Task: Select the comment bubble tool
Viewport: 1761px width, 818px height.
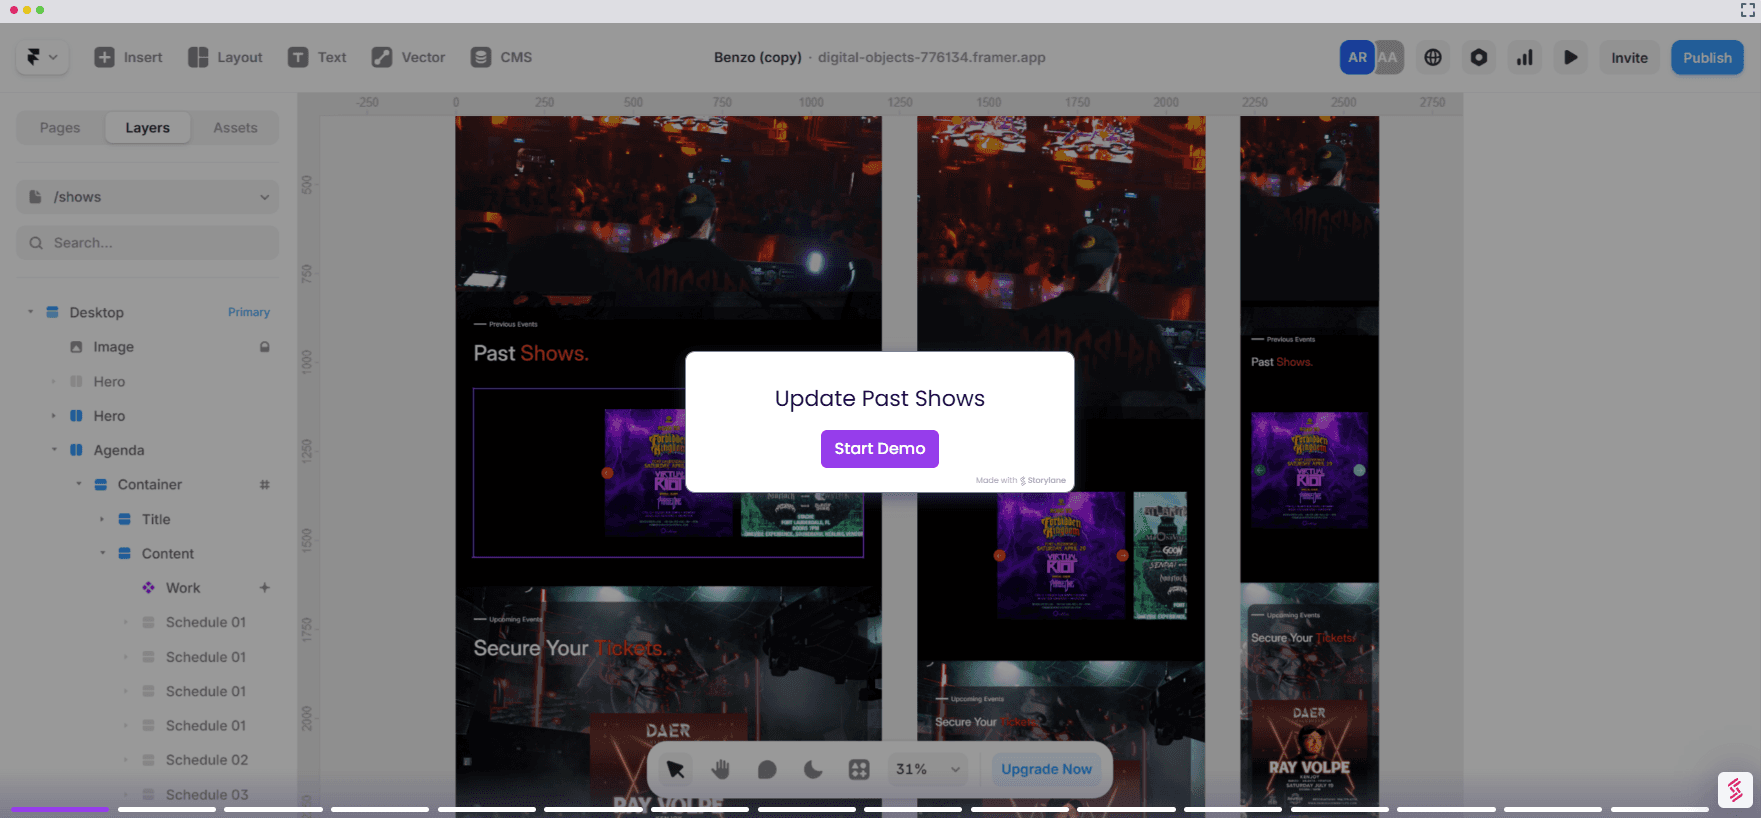Action: click(767, 769)
